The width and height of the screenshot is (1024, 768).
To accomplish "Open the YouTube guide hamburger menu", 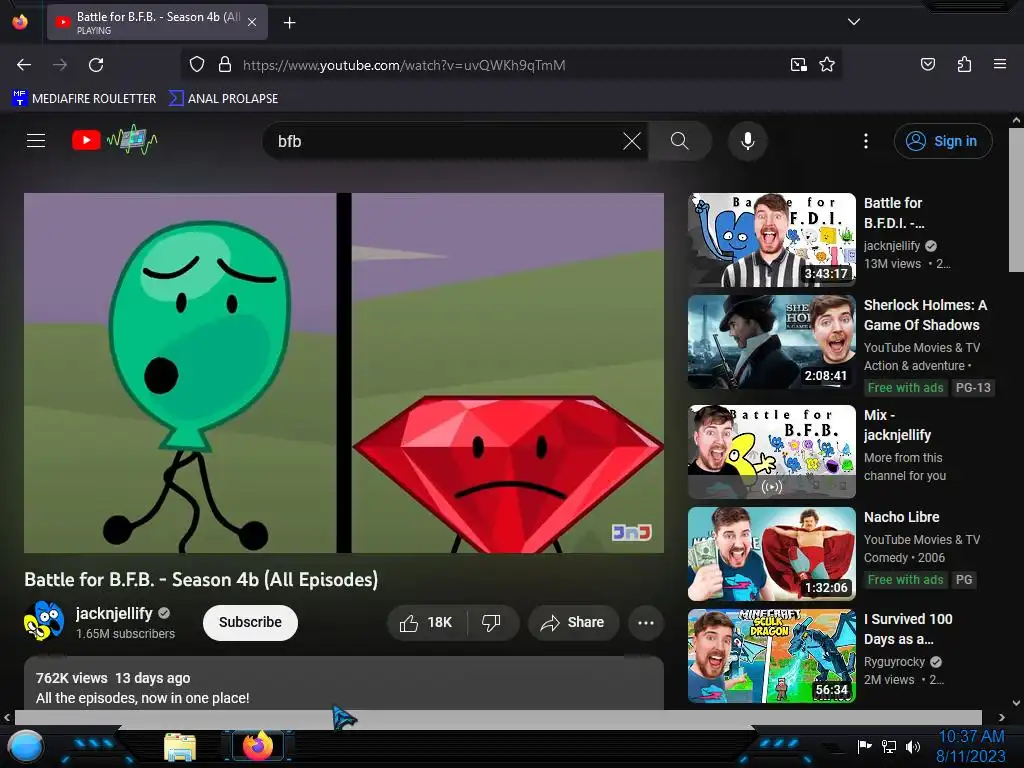I will (x=36, y=140).
